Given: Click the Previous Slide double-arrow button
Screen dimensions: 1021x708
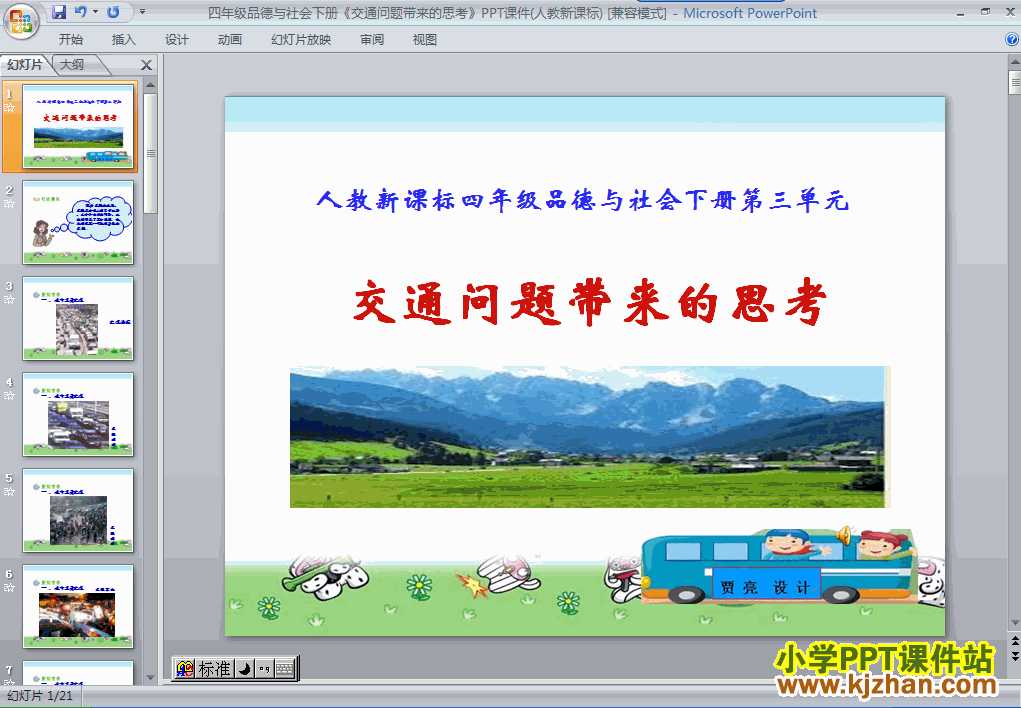Looking at the screenshot, I should tap(1014, 641).
